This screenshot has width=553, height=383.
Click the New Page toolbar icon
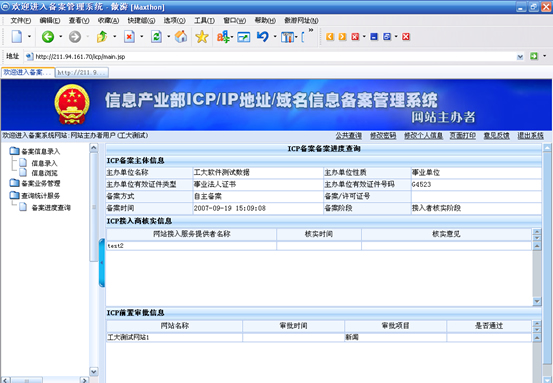pyautogui.click(x=17, y=37)
